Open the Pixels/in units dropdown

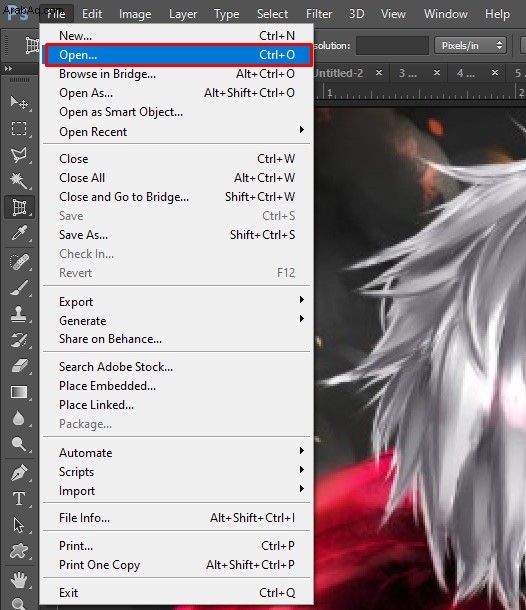[470, 46]
